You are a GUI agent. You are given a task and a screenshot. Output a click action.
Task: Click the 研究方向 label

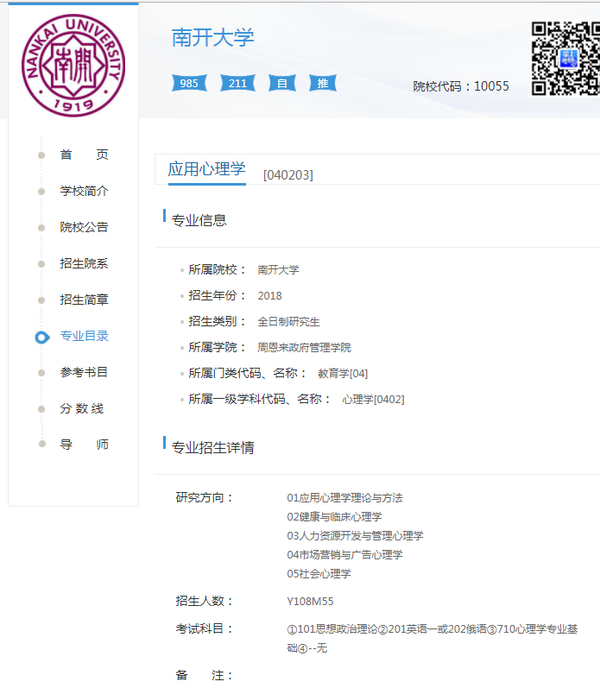204,498
